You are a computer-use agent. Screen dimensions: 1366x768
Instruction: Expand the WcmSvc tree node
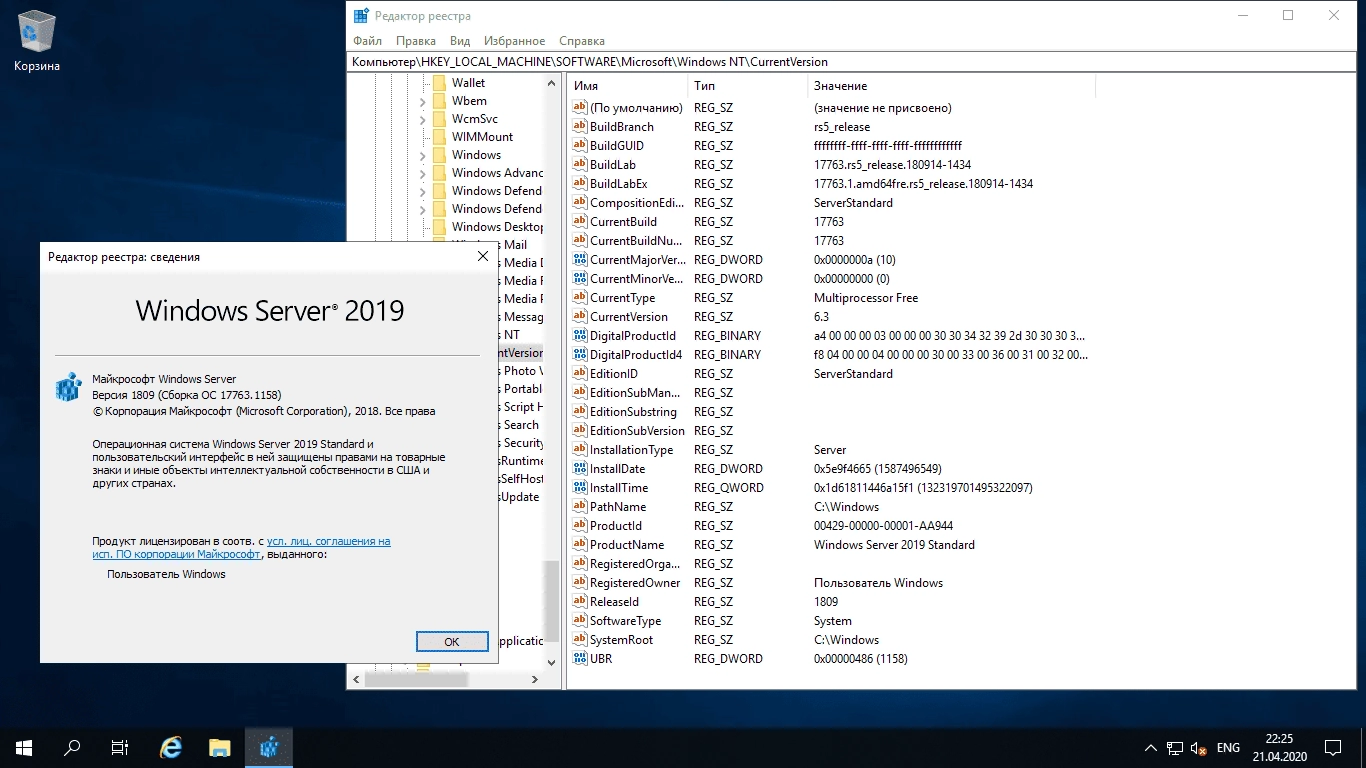pos(422,120)
